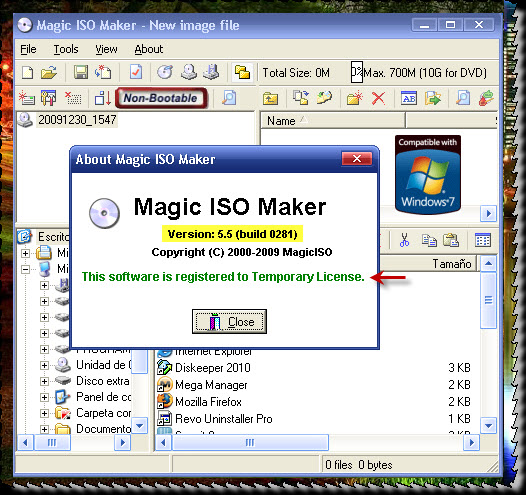The image size is (526, 495).
Task: Click down arrow of file list scrollbar
Action: [488, 426]
